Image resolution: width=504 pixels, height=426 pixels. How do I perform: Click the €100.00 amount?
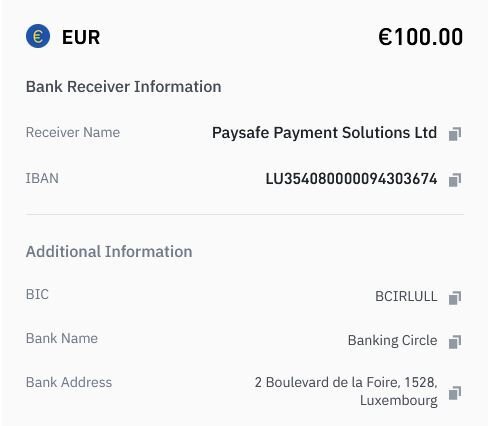click(420, 37)
